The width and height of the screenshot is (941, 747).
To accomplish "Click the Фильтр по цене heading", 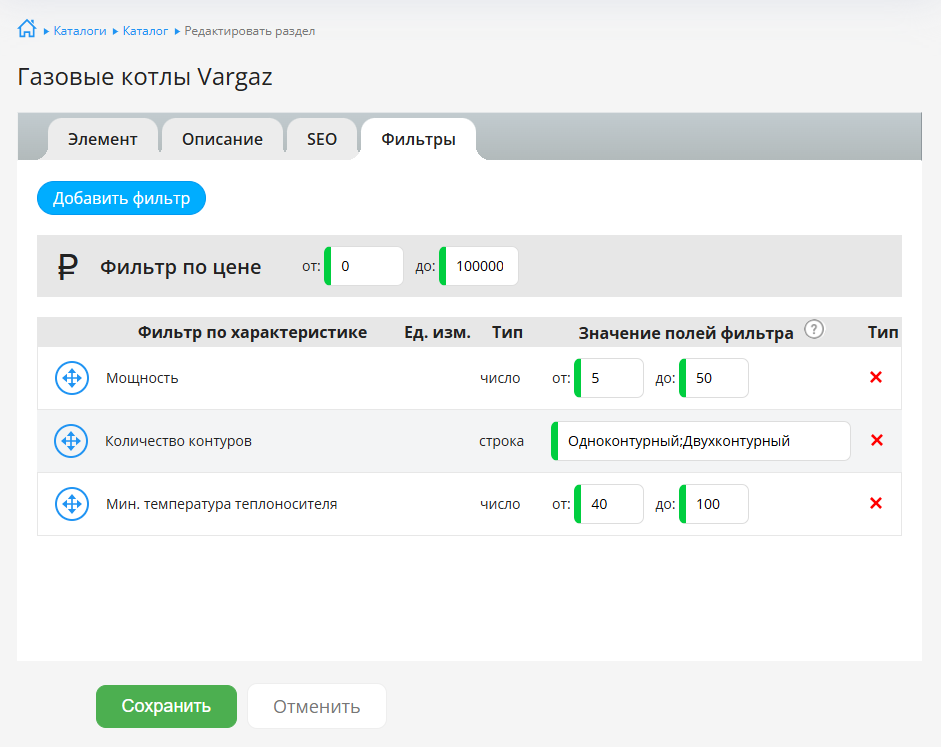I will coord(181,267).
